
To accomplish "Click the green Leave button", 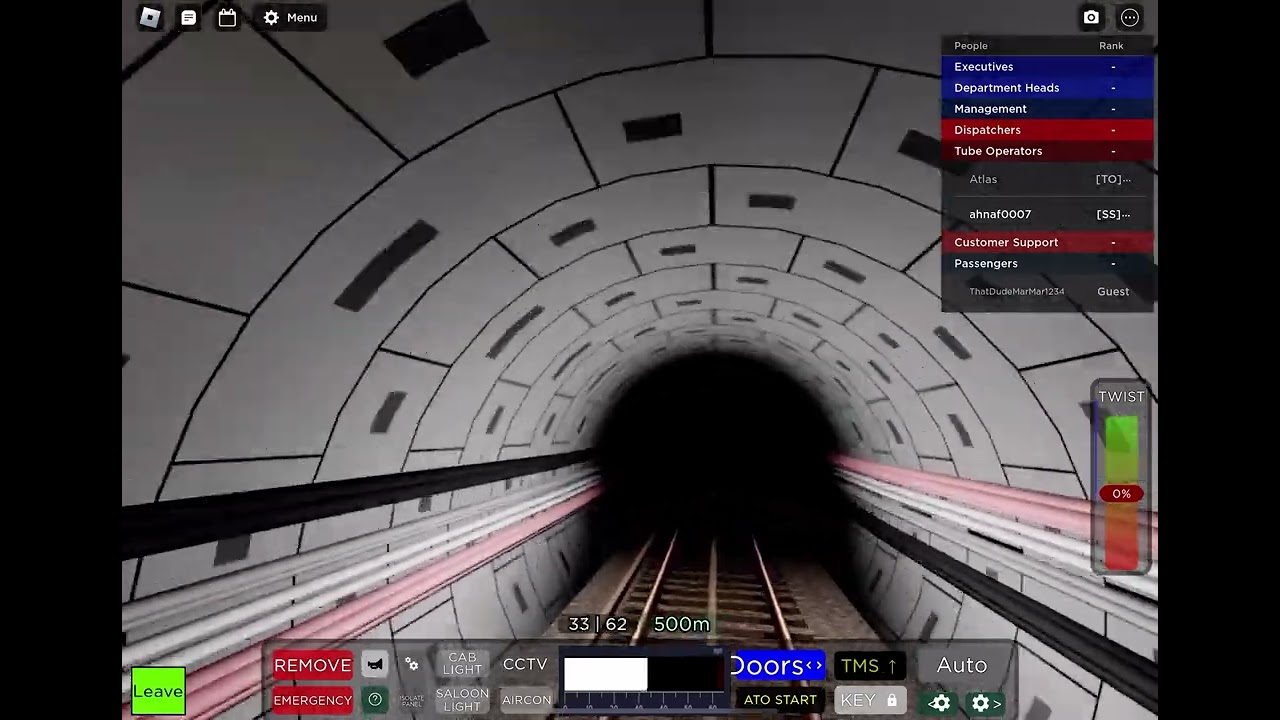I will click(158, 691).
